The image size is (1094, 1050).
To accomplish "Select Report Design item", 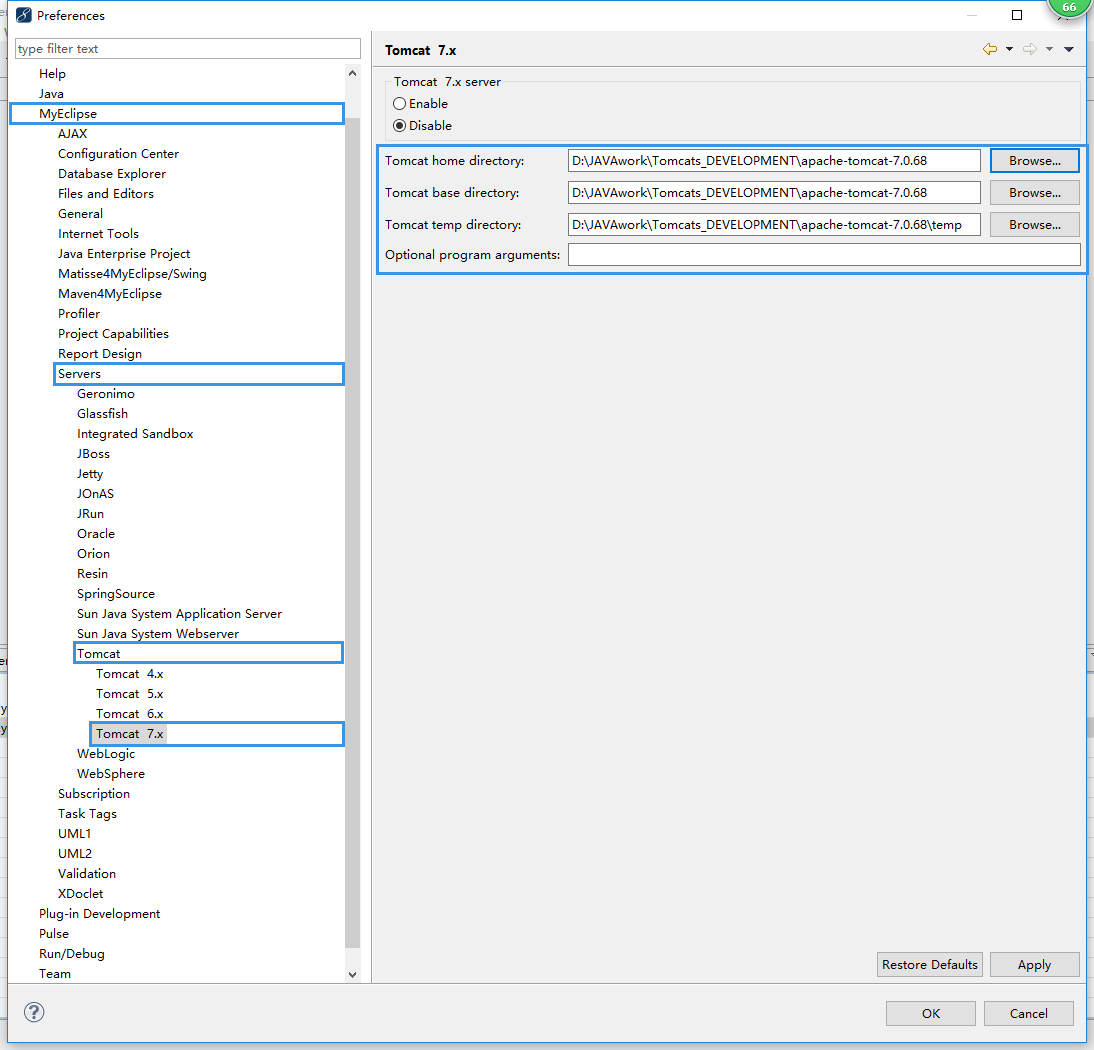I will click(100, 354).
